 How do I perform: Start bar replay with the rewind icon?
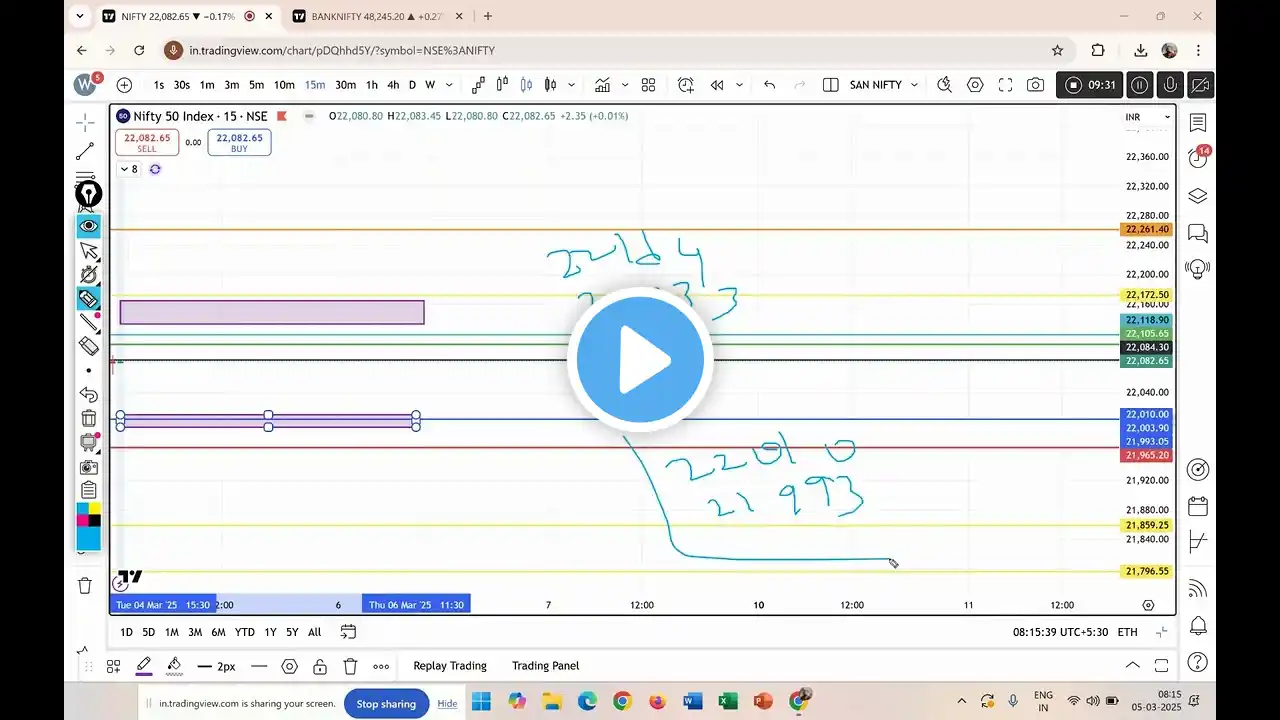coord(717,85)
